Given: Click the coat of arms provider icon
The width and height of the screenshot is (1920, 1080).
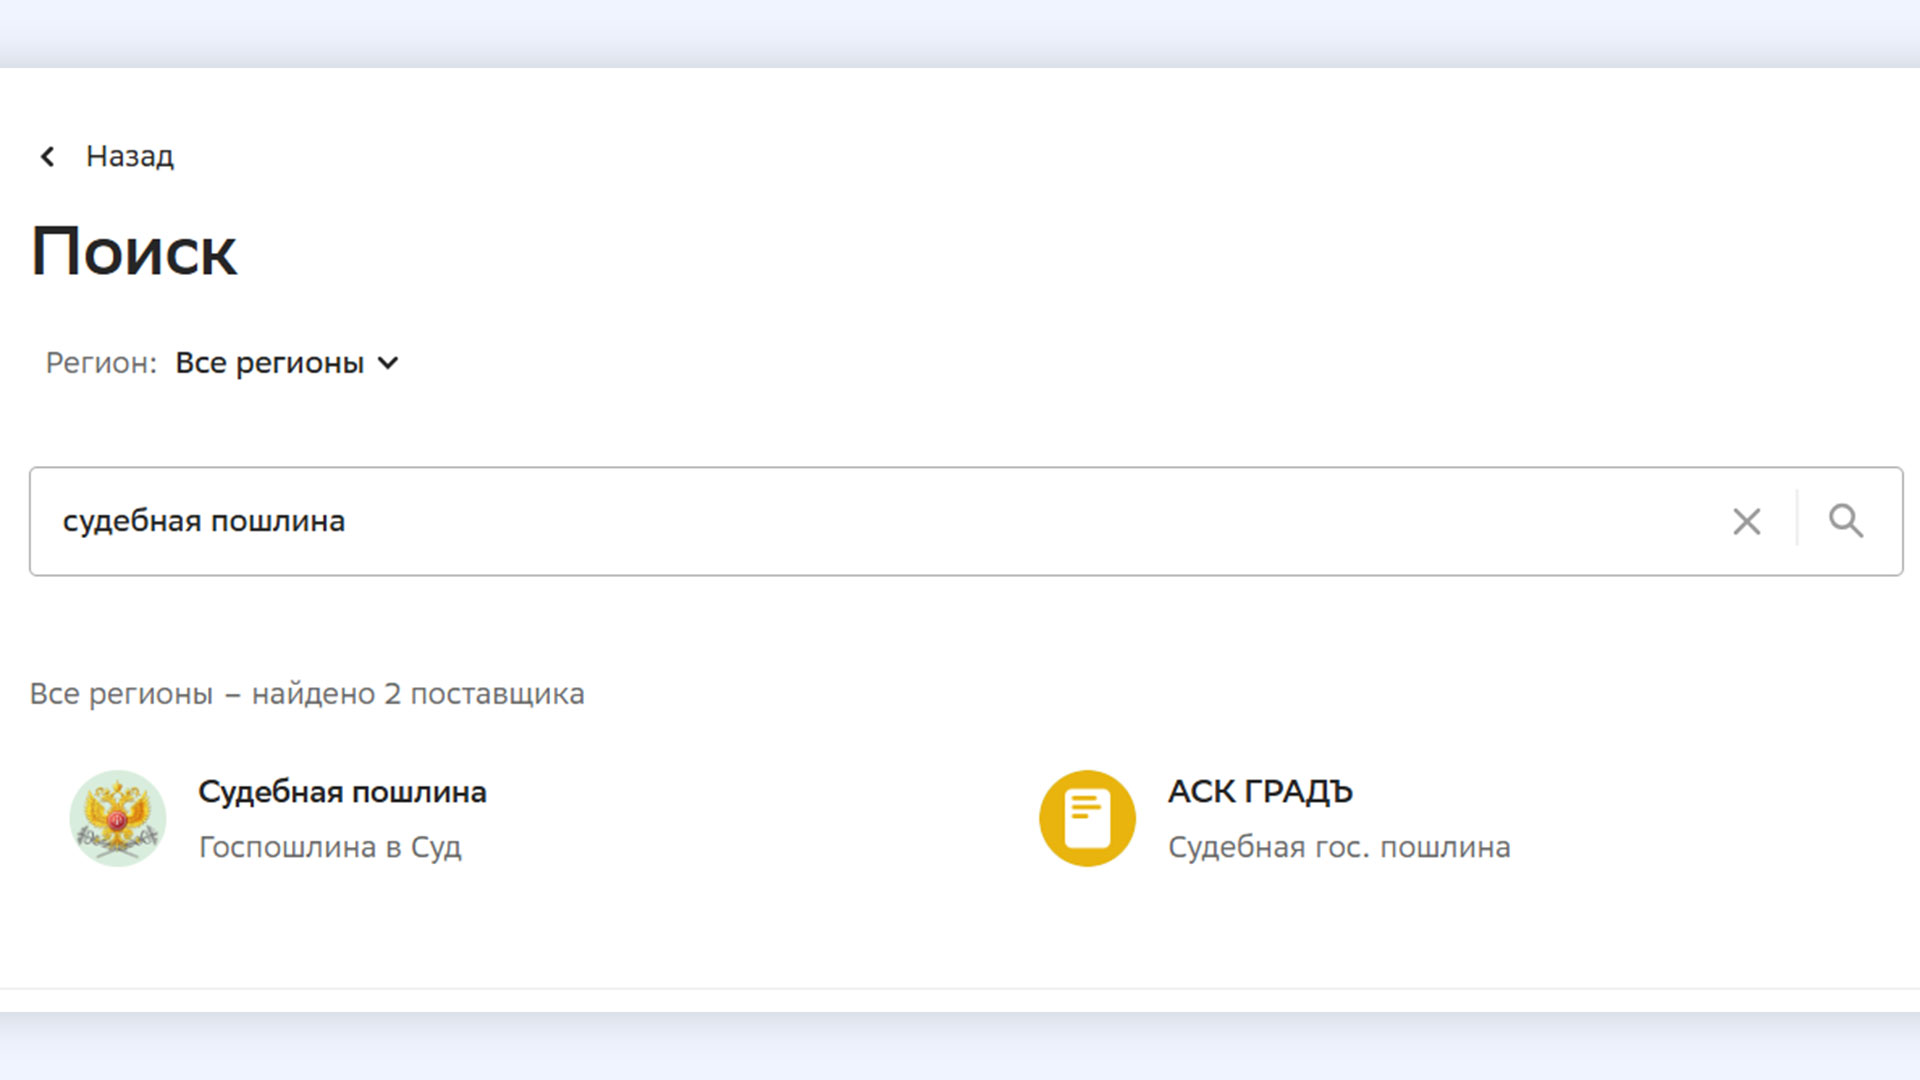Looking at the screenshot, I should click(x=118, y=818).
